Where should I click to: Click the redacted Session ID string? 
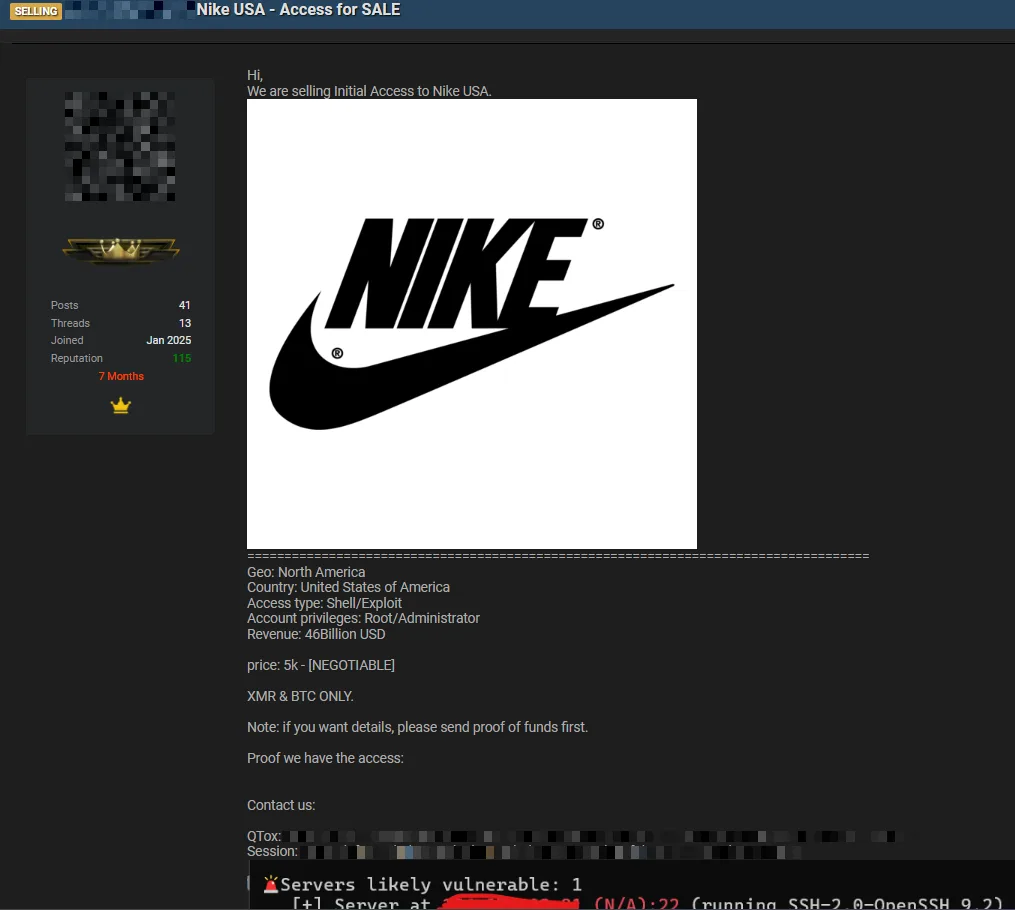(550, 852)
